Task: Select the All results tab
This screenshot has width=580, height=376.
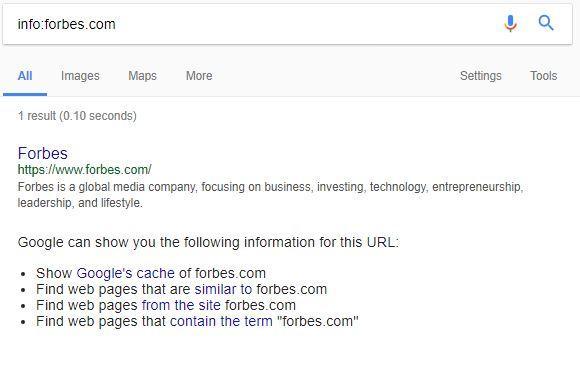Action: [x=25, y=76]
